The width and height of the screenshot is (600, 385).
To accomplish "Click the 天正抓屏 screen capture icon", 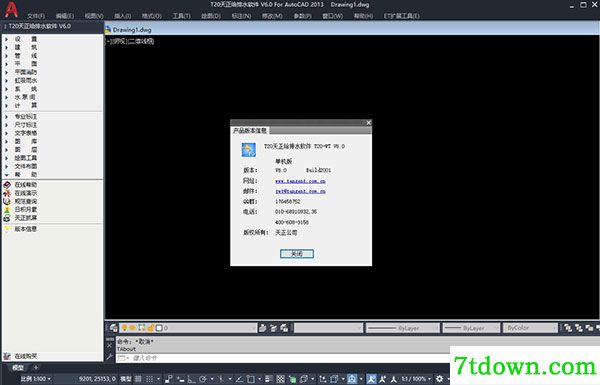I will [x=7, y=218].
